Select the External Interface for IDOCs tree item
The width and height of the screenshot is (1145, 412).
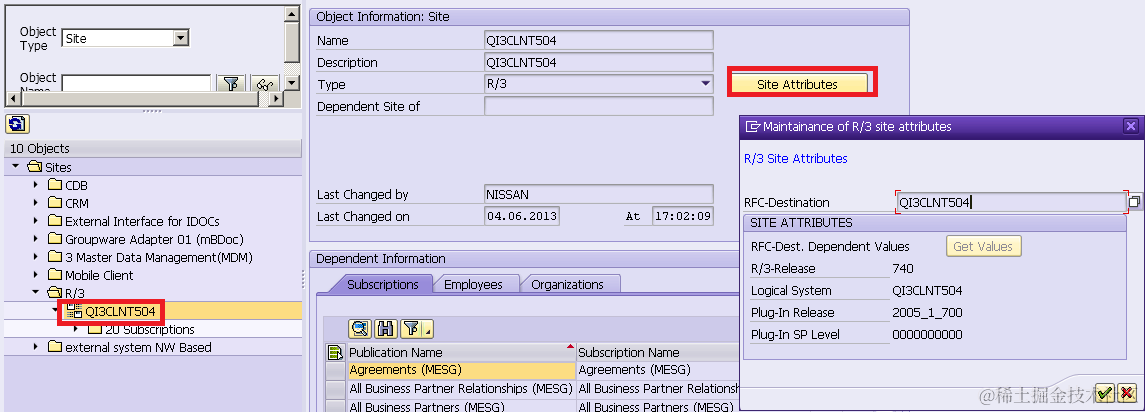142,221
